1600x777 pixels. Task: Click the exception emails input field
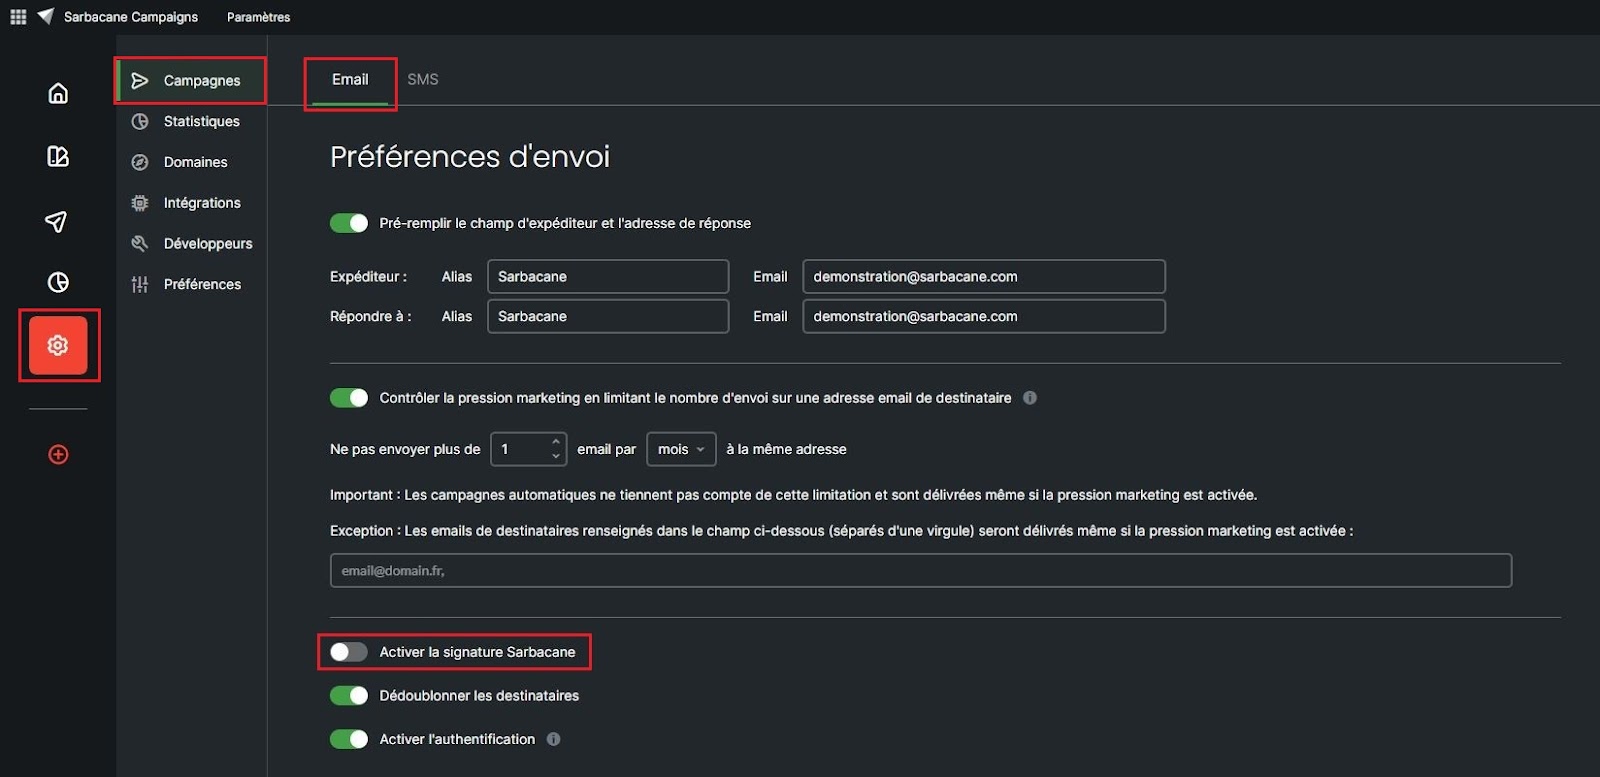pyautogui.click(x=920, y=570)
